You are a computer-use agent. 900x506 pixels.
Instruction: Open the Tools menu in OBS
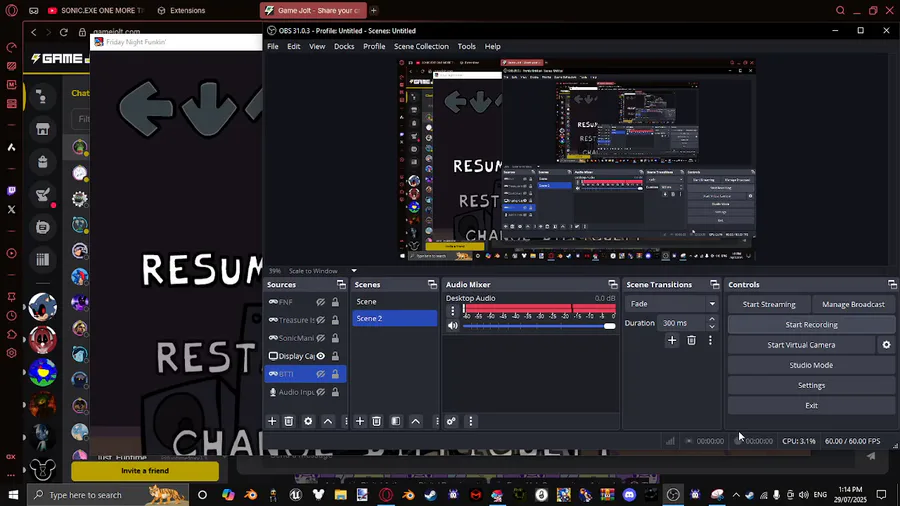(467, 46)
